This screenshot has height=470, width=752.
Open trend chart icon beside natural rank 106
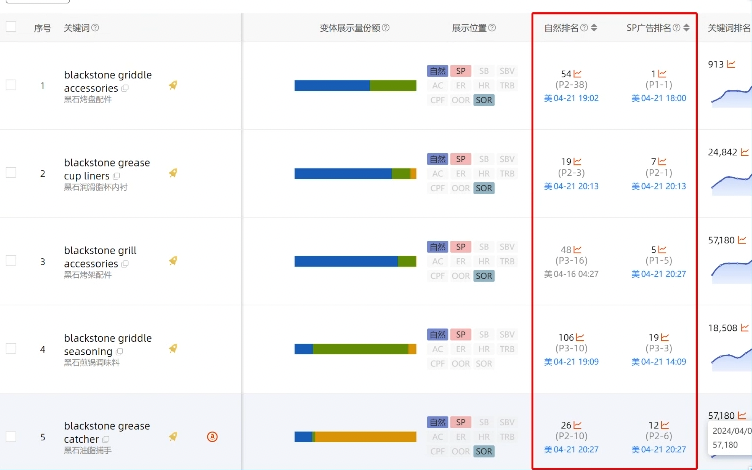580,337
